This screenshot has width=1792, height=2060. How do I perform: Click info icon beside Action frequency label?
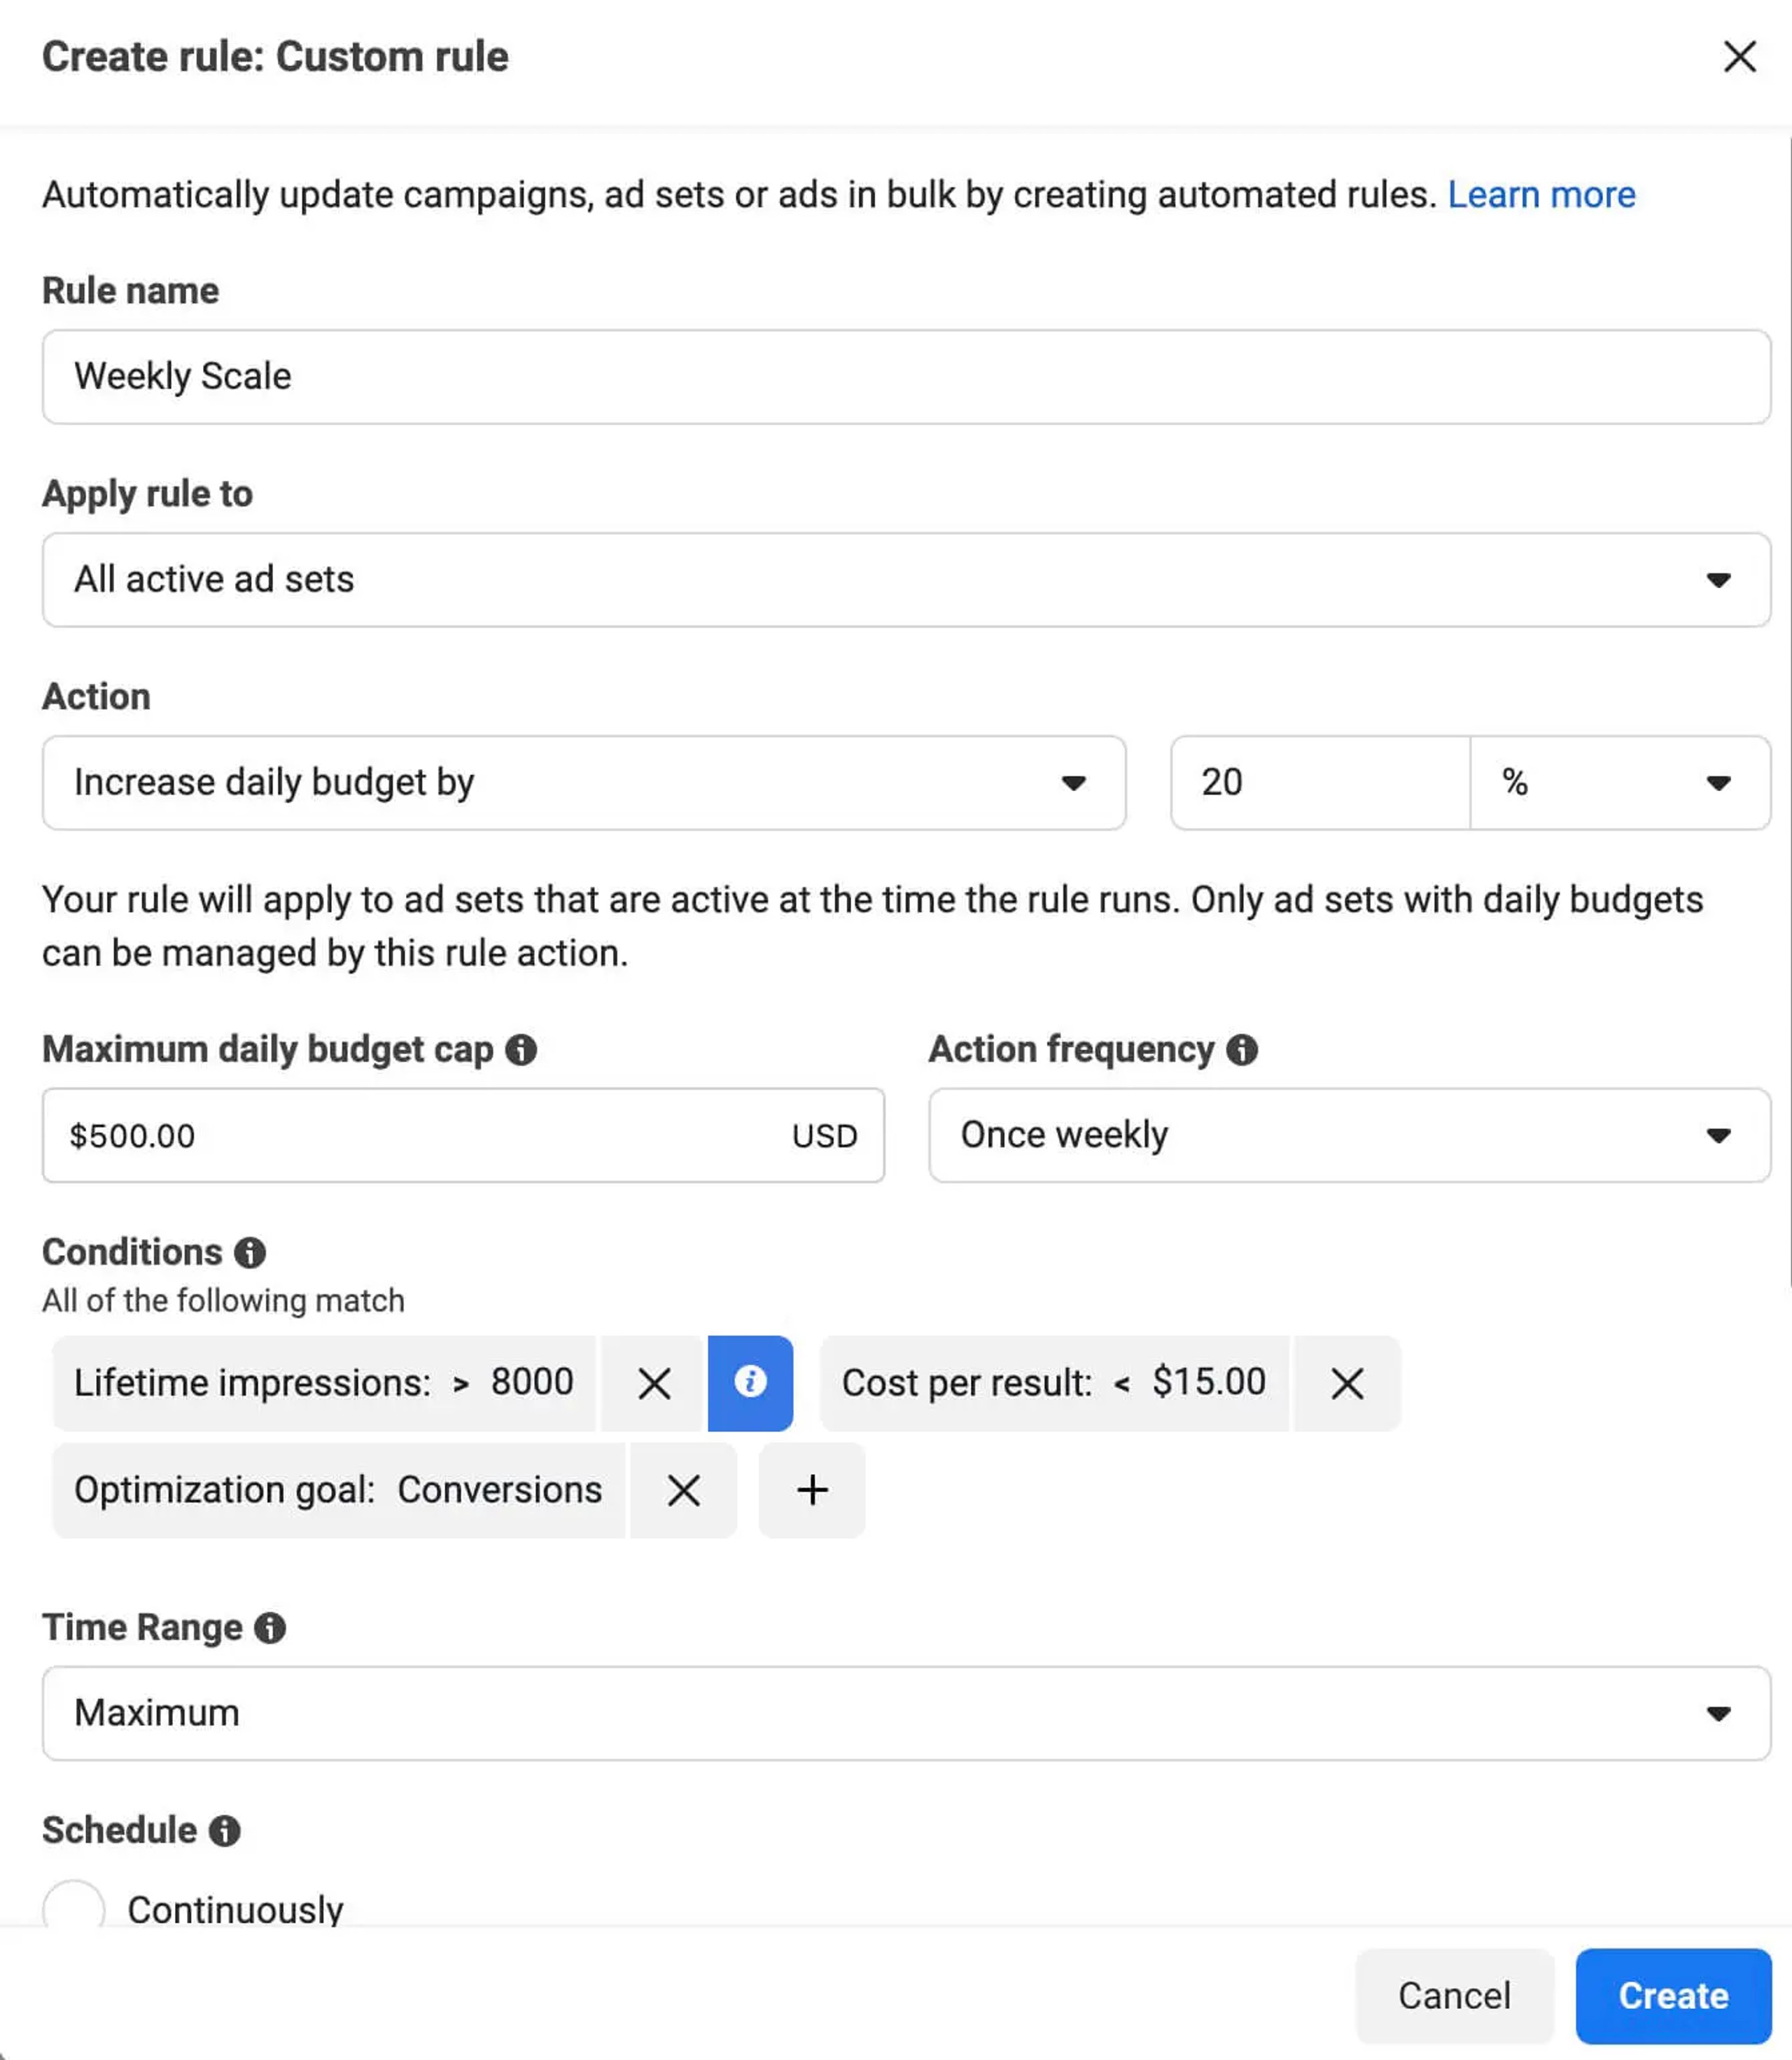click(1241, 1049)
